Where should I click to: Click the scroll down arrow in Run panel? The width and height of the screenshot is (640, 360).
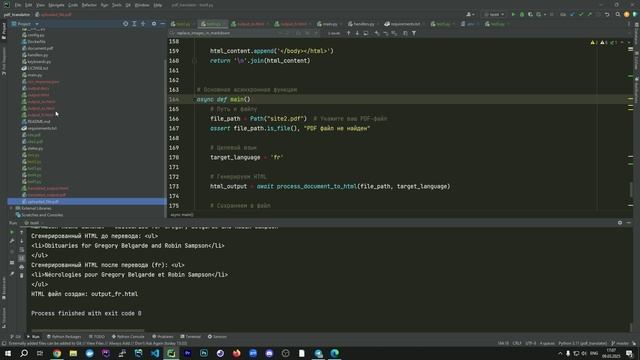point(22,241)
